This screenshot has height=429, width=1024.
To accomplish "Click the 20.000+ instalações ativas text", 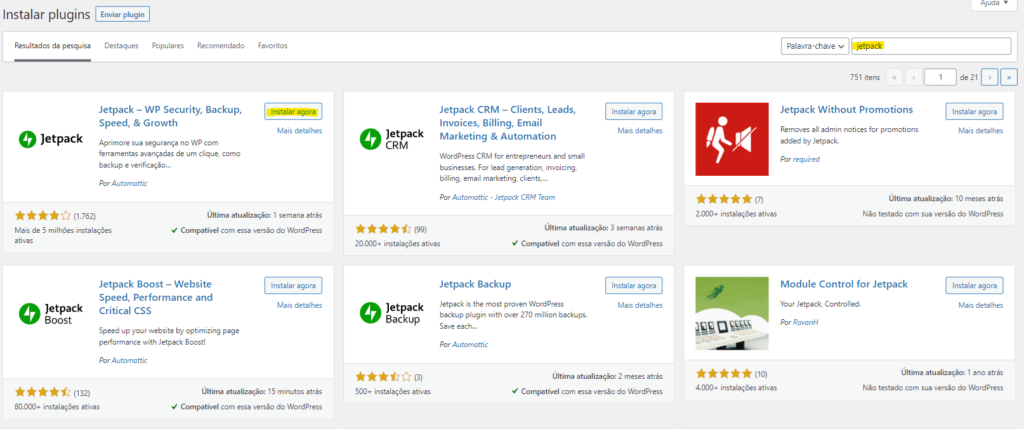I will [398, 244].
